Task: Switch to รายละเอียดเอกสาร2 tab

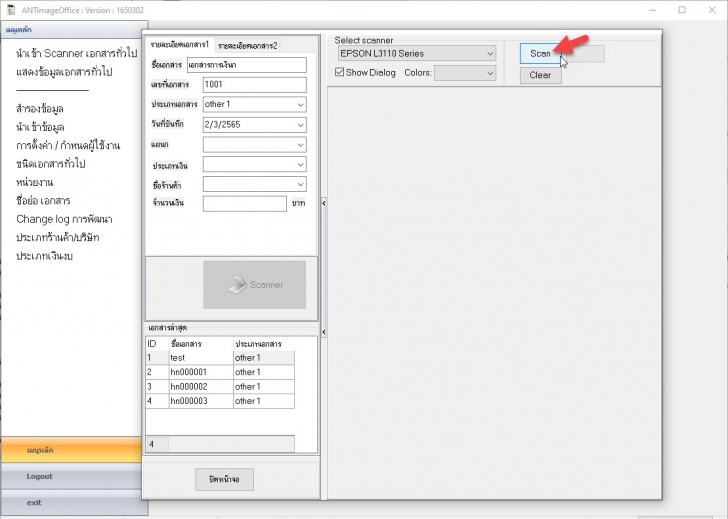Action: (x=247, y=45)
